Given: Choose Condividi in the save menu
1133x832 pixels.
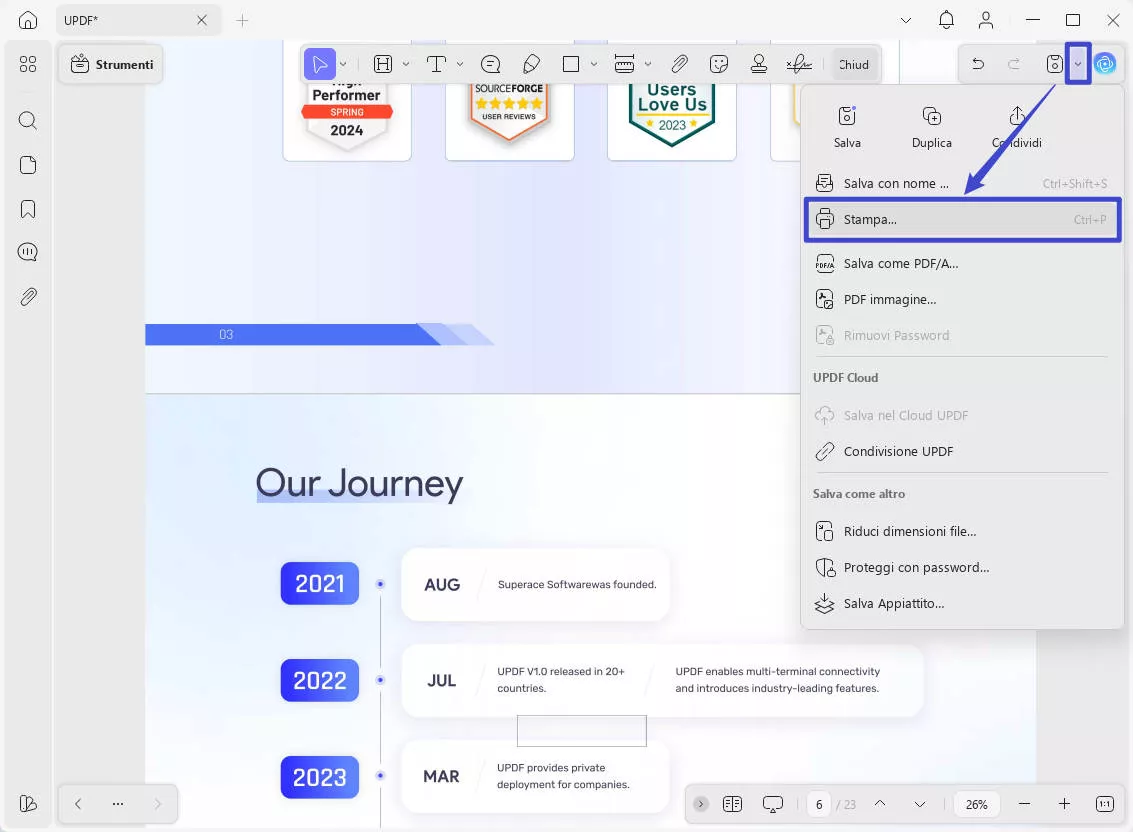Looking at the screenshot, I should 1017,126.
